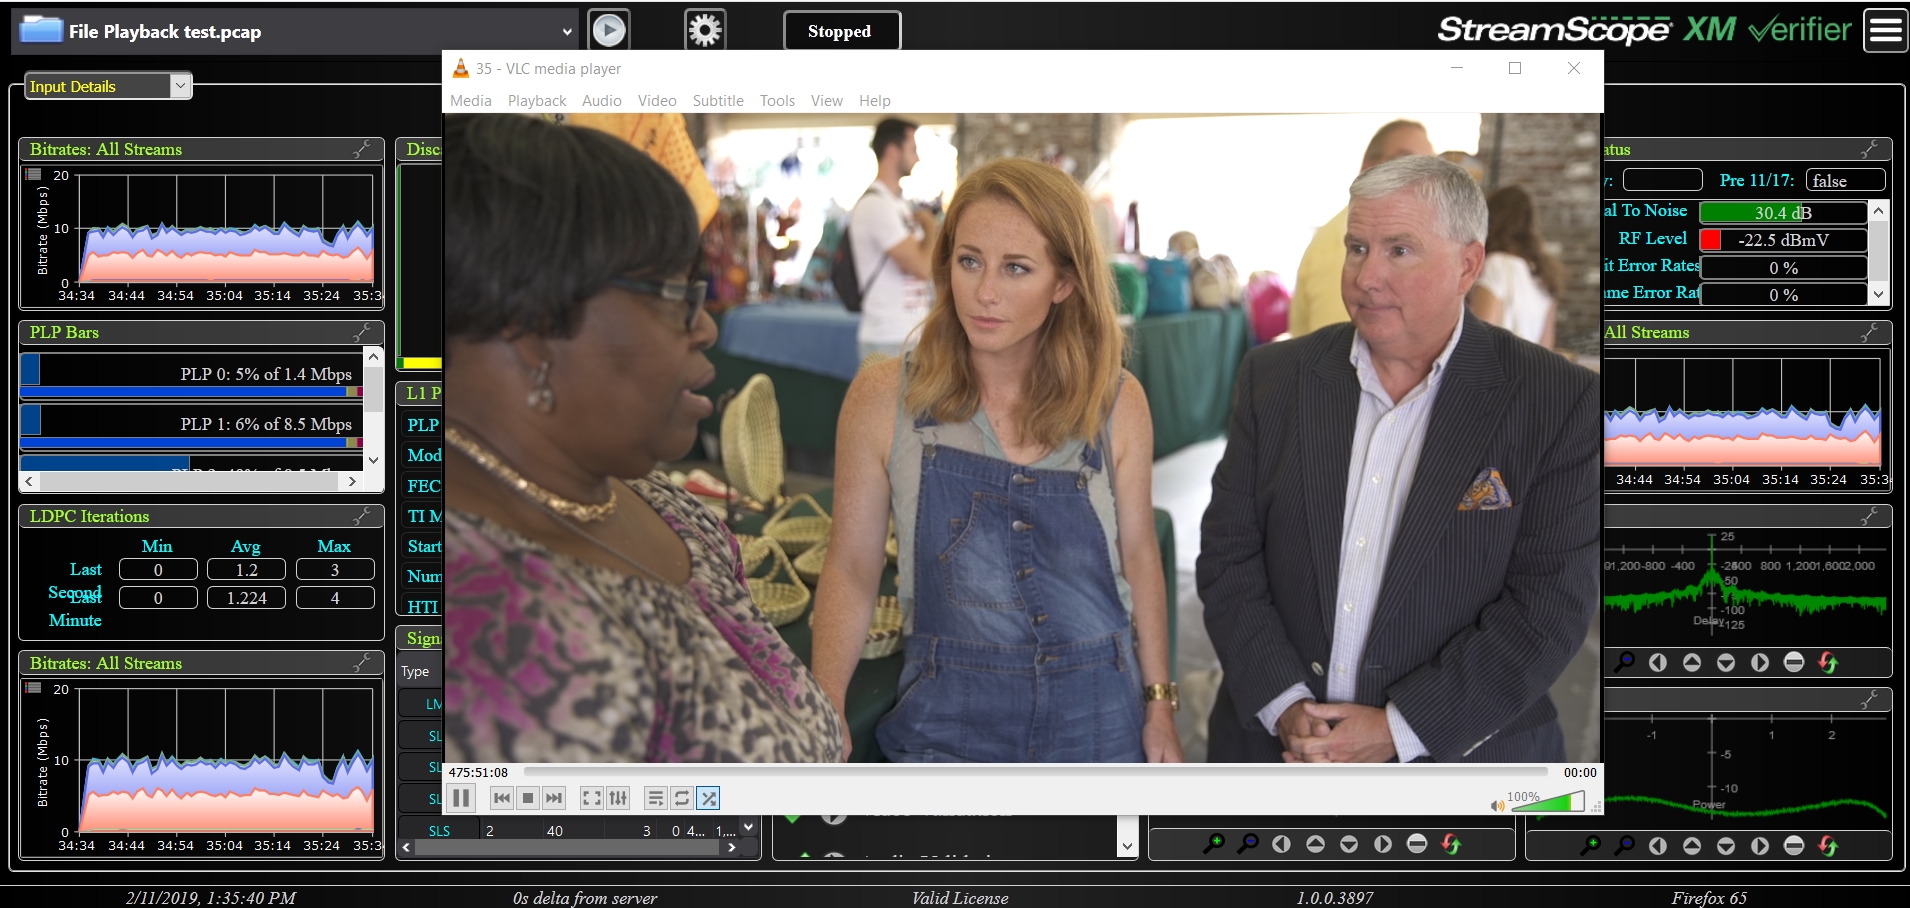Disable VLC random shuffle
The width and height of the screenshot is (1910, 908).
(708, 798)
